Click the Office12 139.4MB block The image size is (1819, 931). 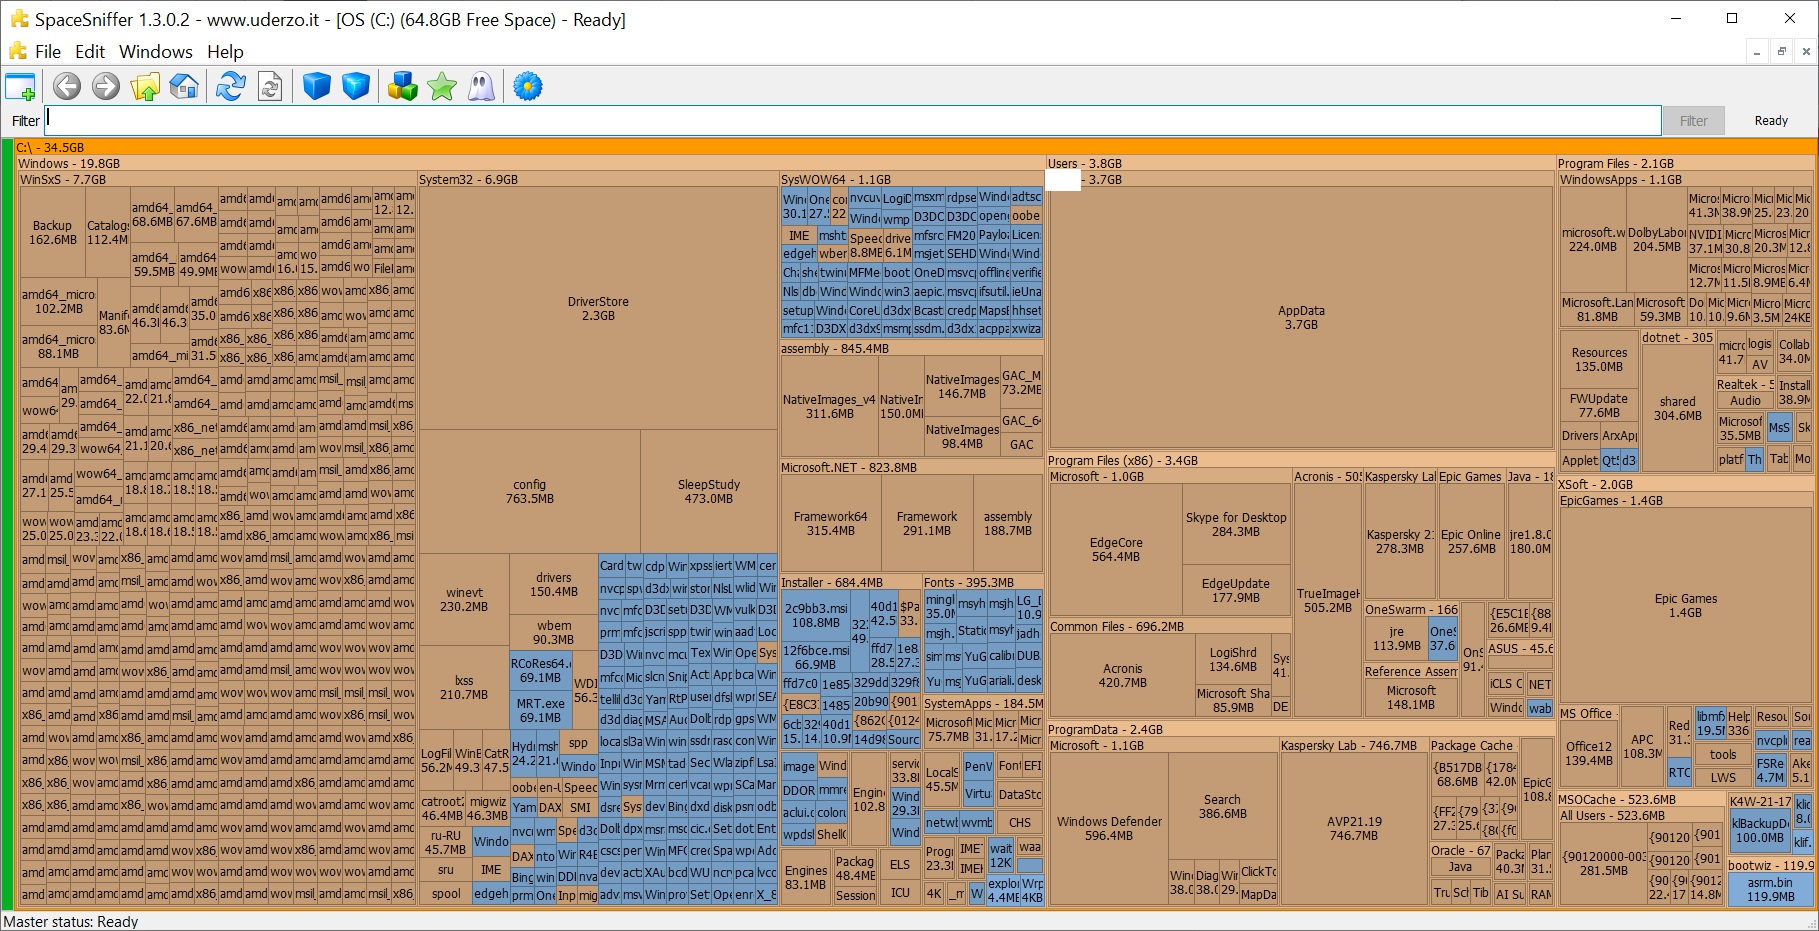tap(1589, 754)
